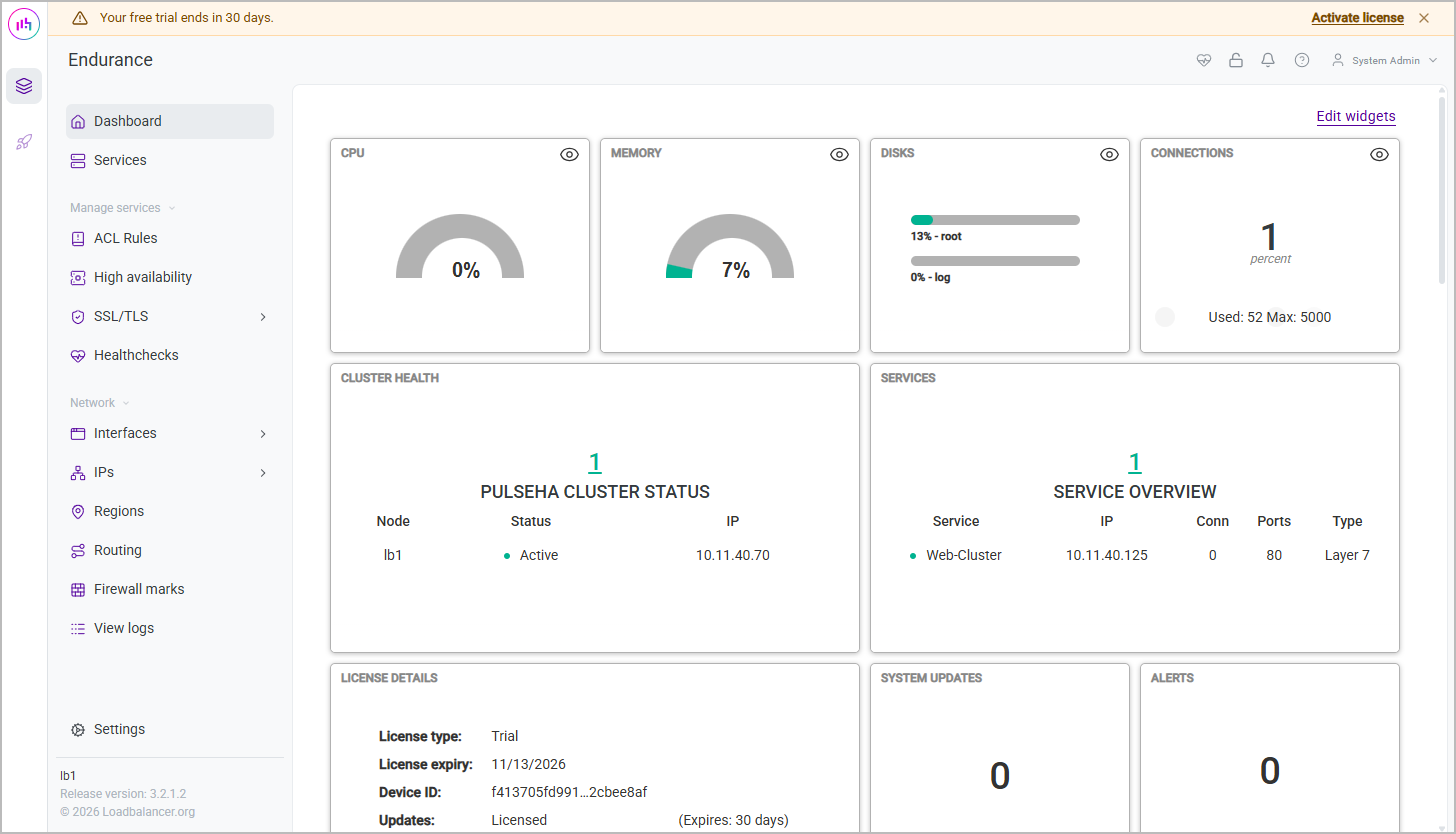Open the System Admin dropdown arrow

pyautogui.click(x=1433, y=61)
